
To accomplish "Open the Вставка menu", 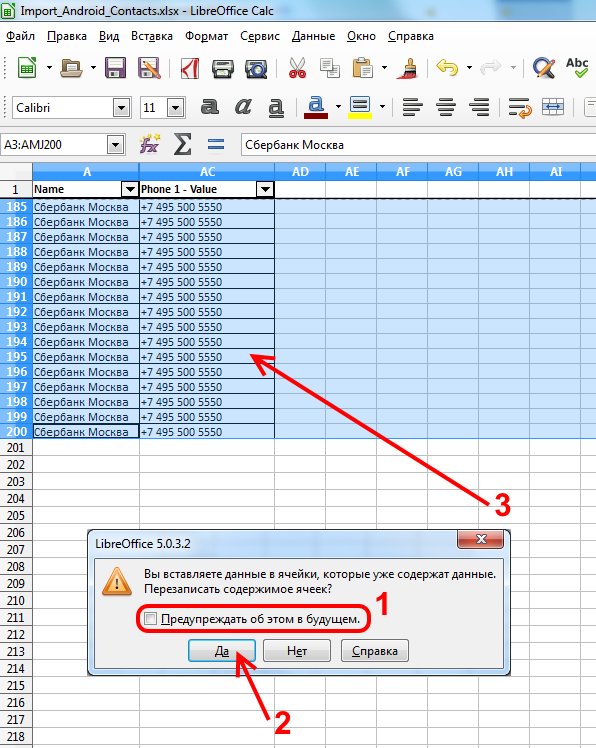I will tap(152, 36).
